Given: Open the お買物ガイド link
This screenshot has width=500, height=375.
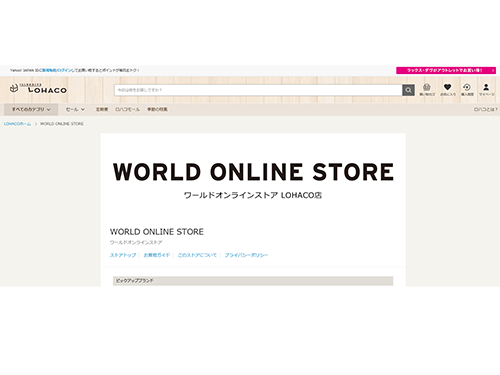Looking at the screenshot, I should click(x=157, y=255).
